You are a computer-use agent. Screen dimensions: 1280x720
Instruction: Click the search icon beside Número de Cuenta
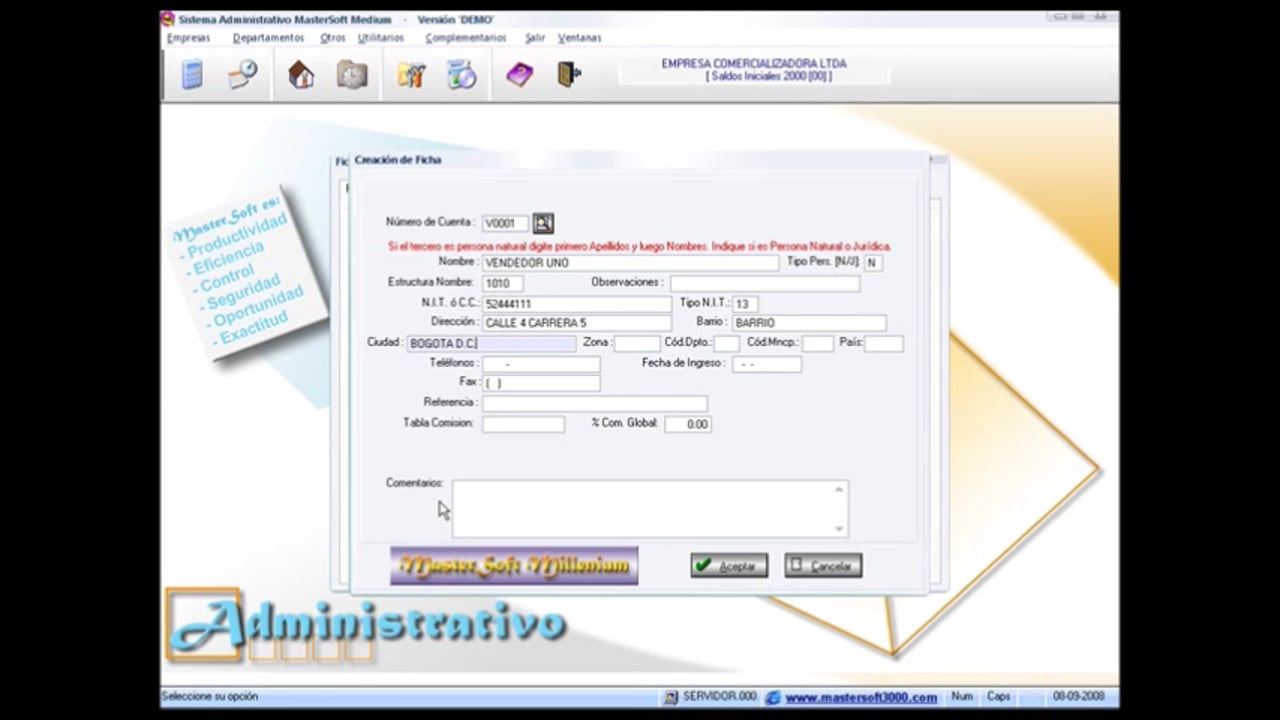click(x=542, y=223)
